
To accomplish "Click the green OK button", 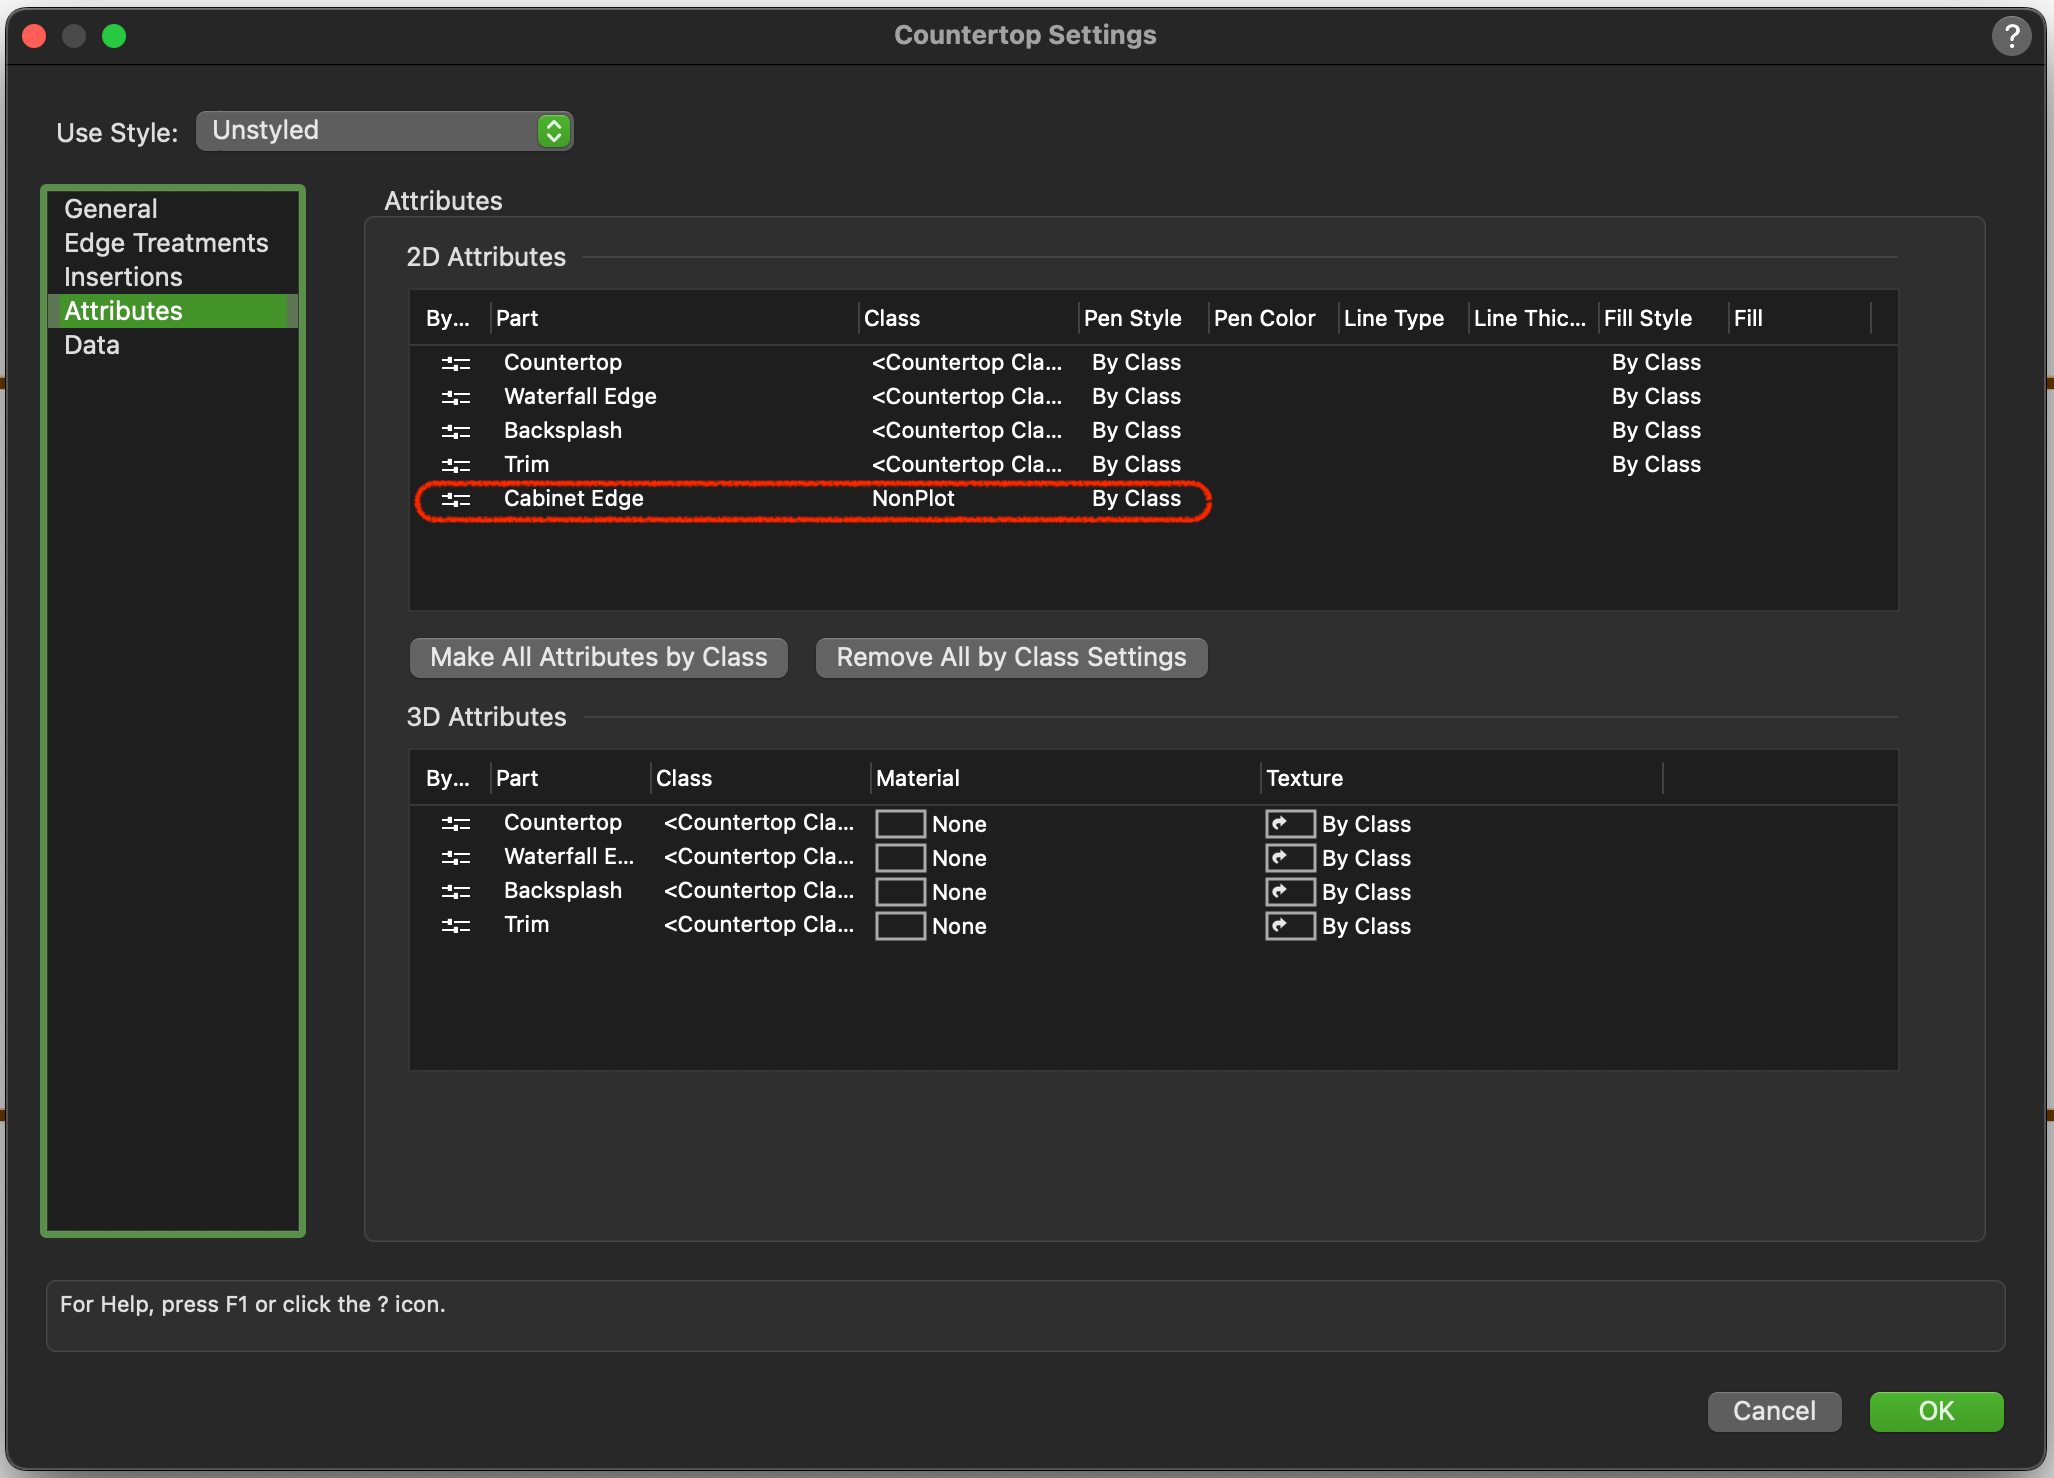I will tap(1936, 1411).
